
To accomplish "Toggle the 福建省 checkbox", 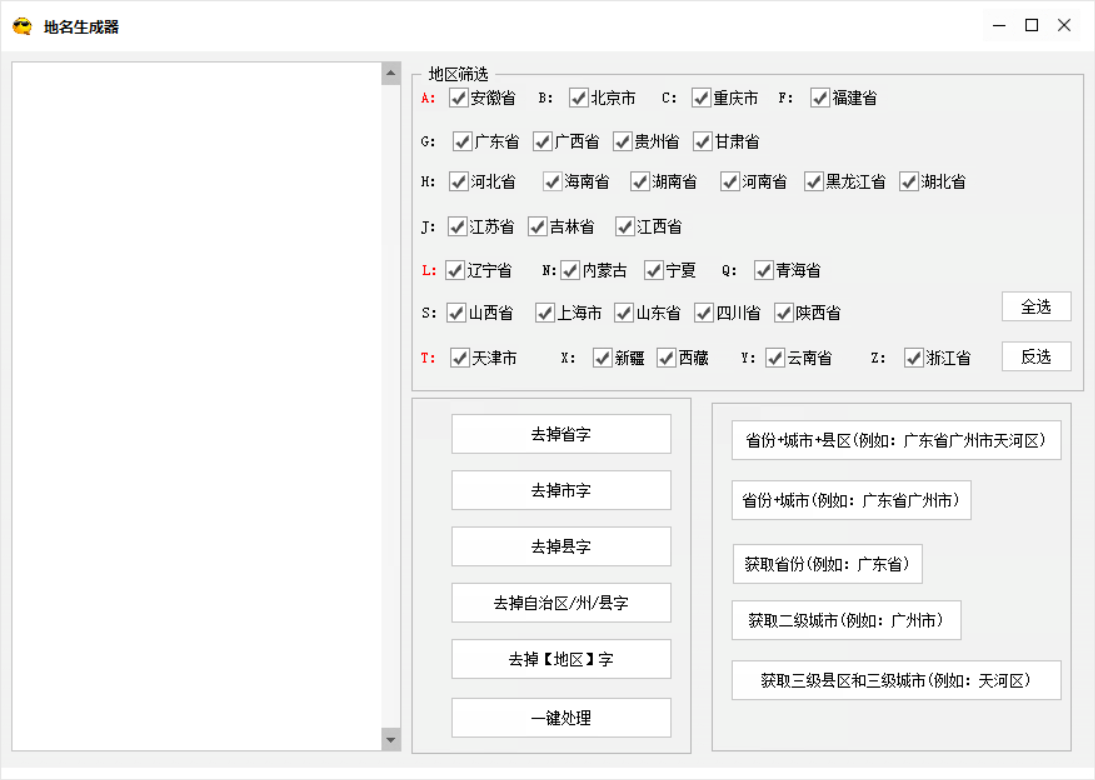I will point(820,98).
